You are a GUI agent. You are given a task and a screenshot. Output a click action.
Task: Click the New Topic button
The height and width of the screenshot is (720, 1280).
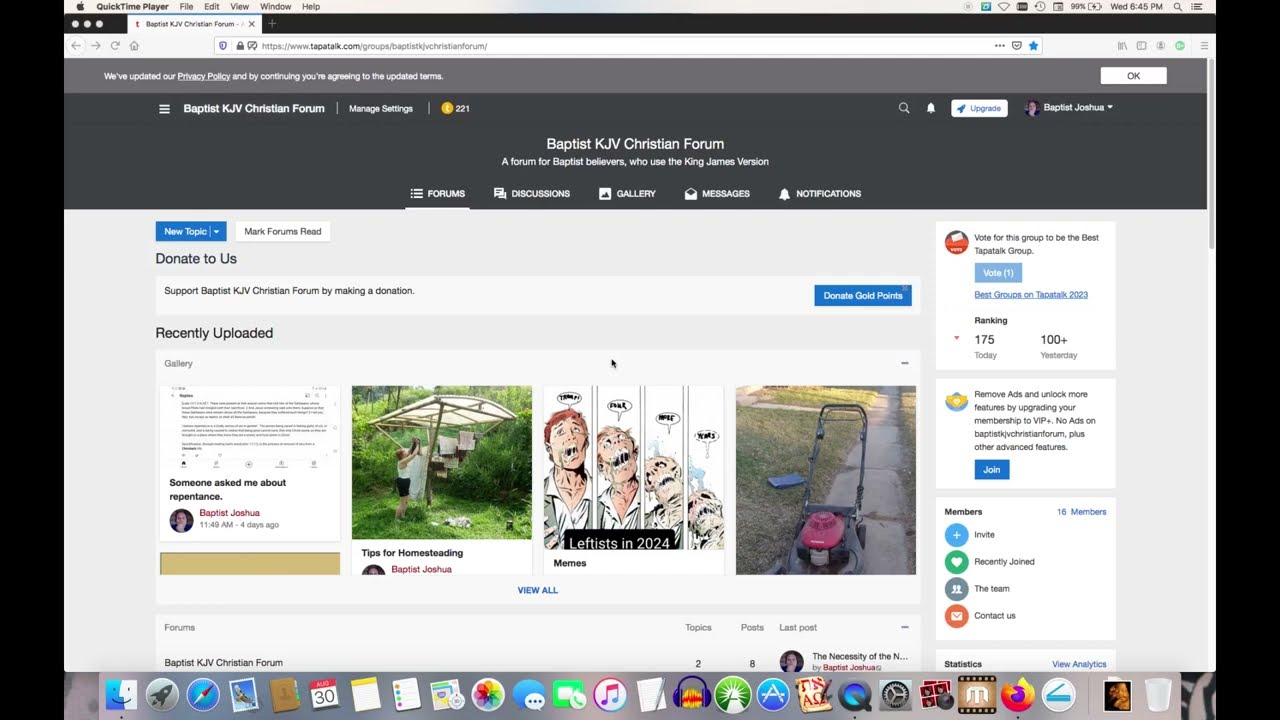point(184,231)
